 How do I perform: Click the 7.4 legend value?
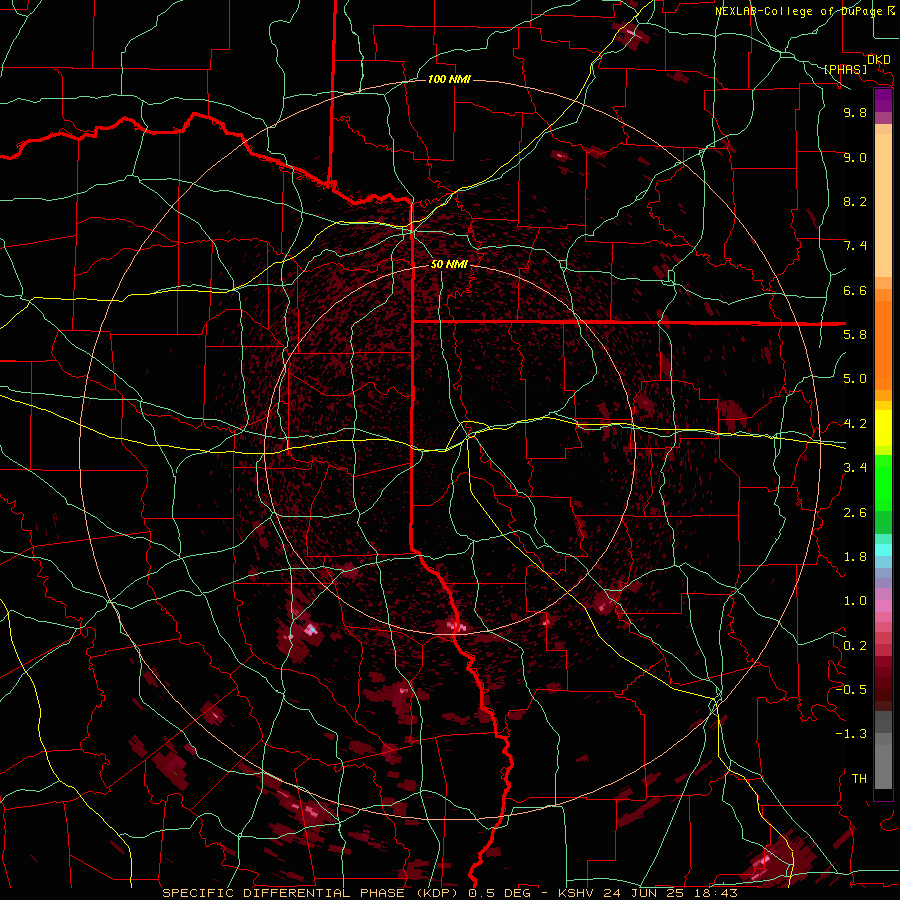point(855,246)
